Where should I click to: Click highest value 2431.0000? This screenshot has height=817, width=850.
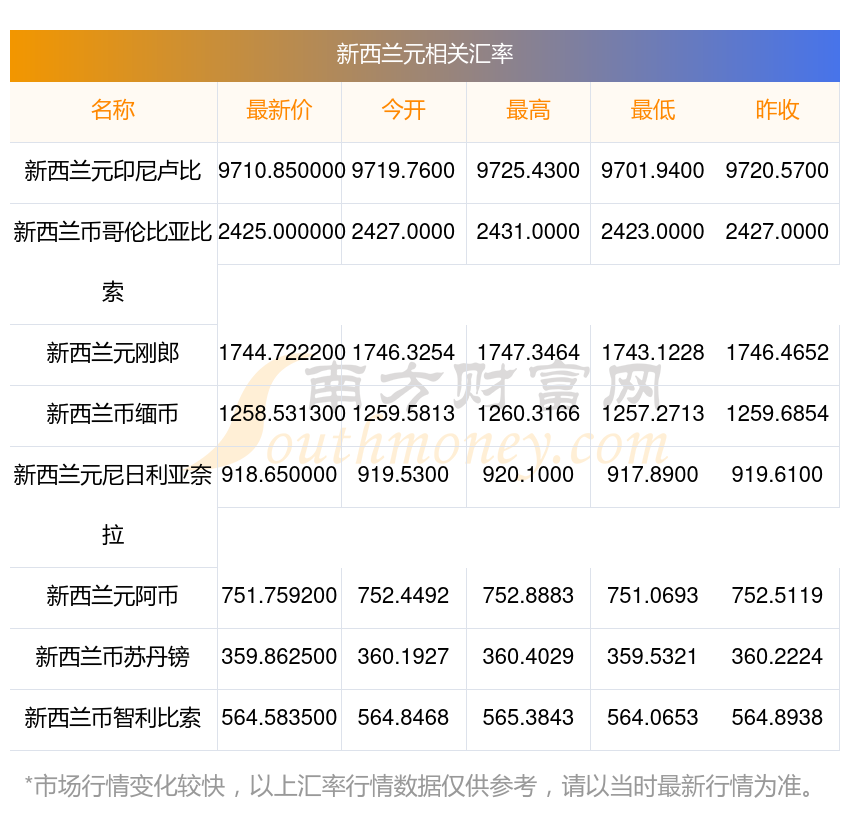coord(528,232)
